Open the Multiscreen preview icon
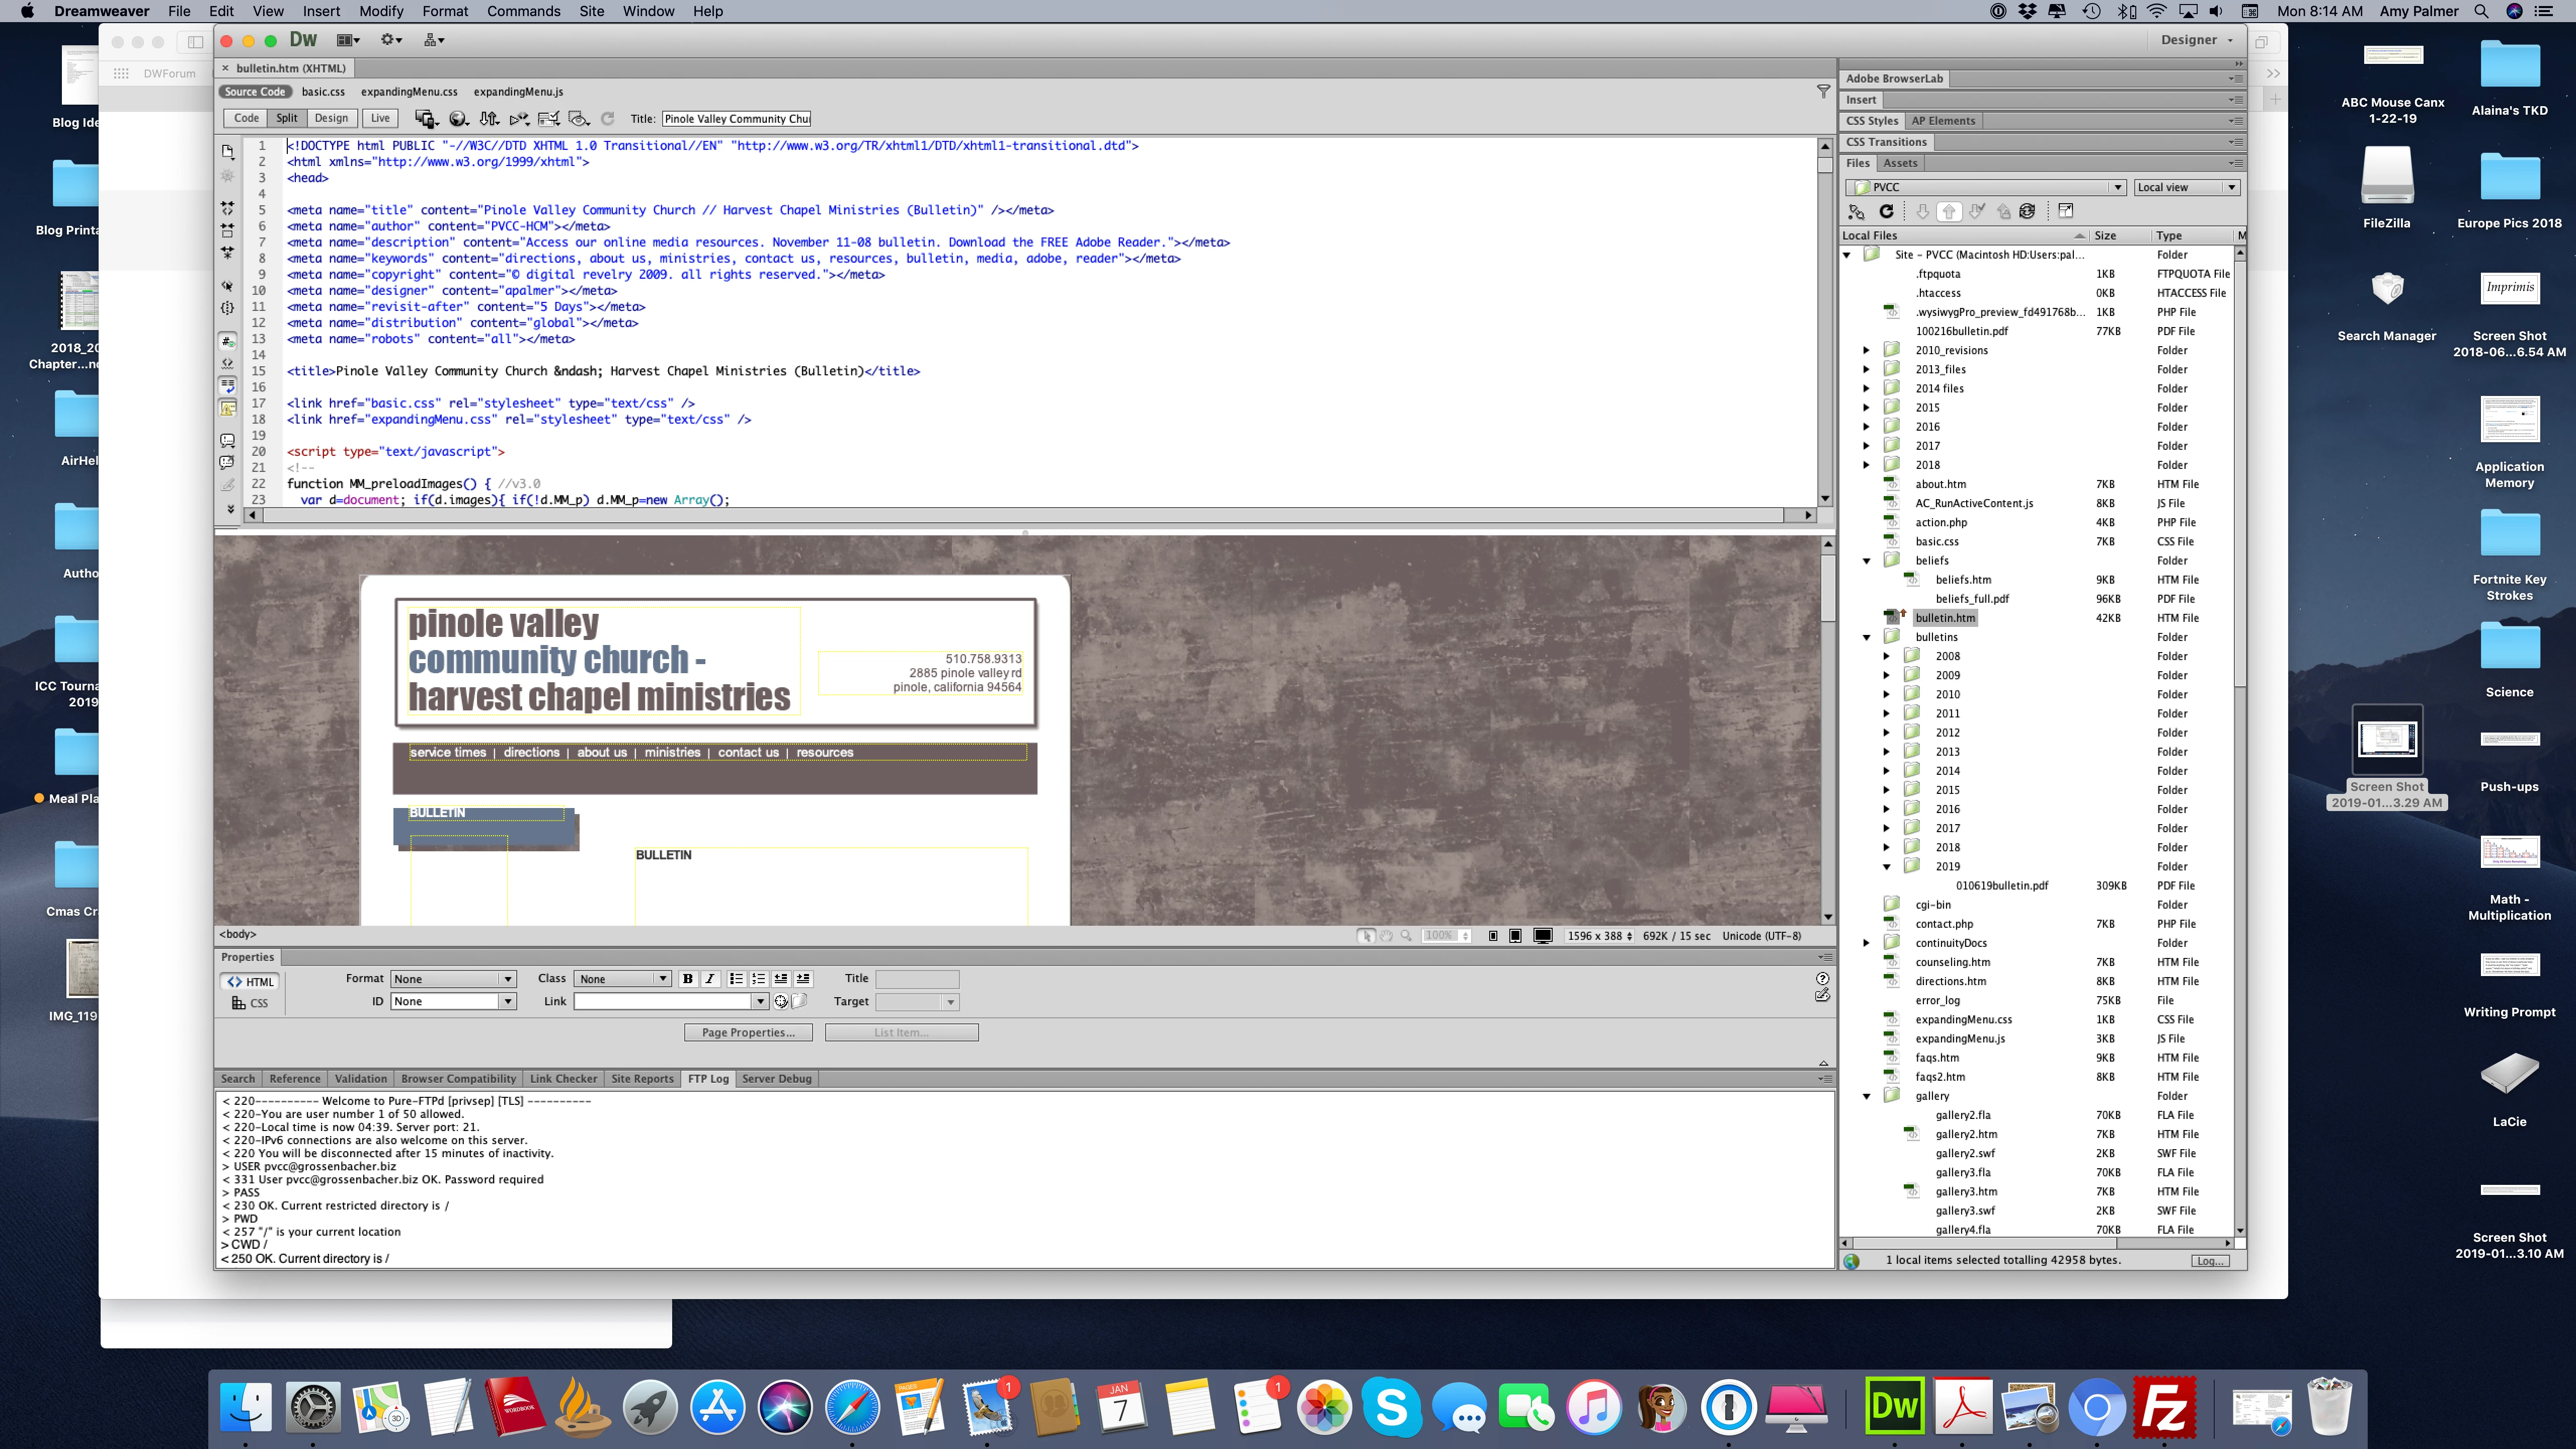Viewport: 2576px width, 1449px height. coord(425,118)
